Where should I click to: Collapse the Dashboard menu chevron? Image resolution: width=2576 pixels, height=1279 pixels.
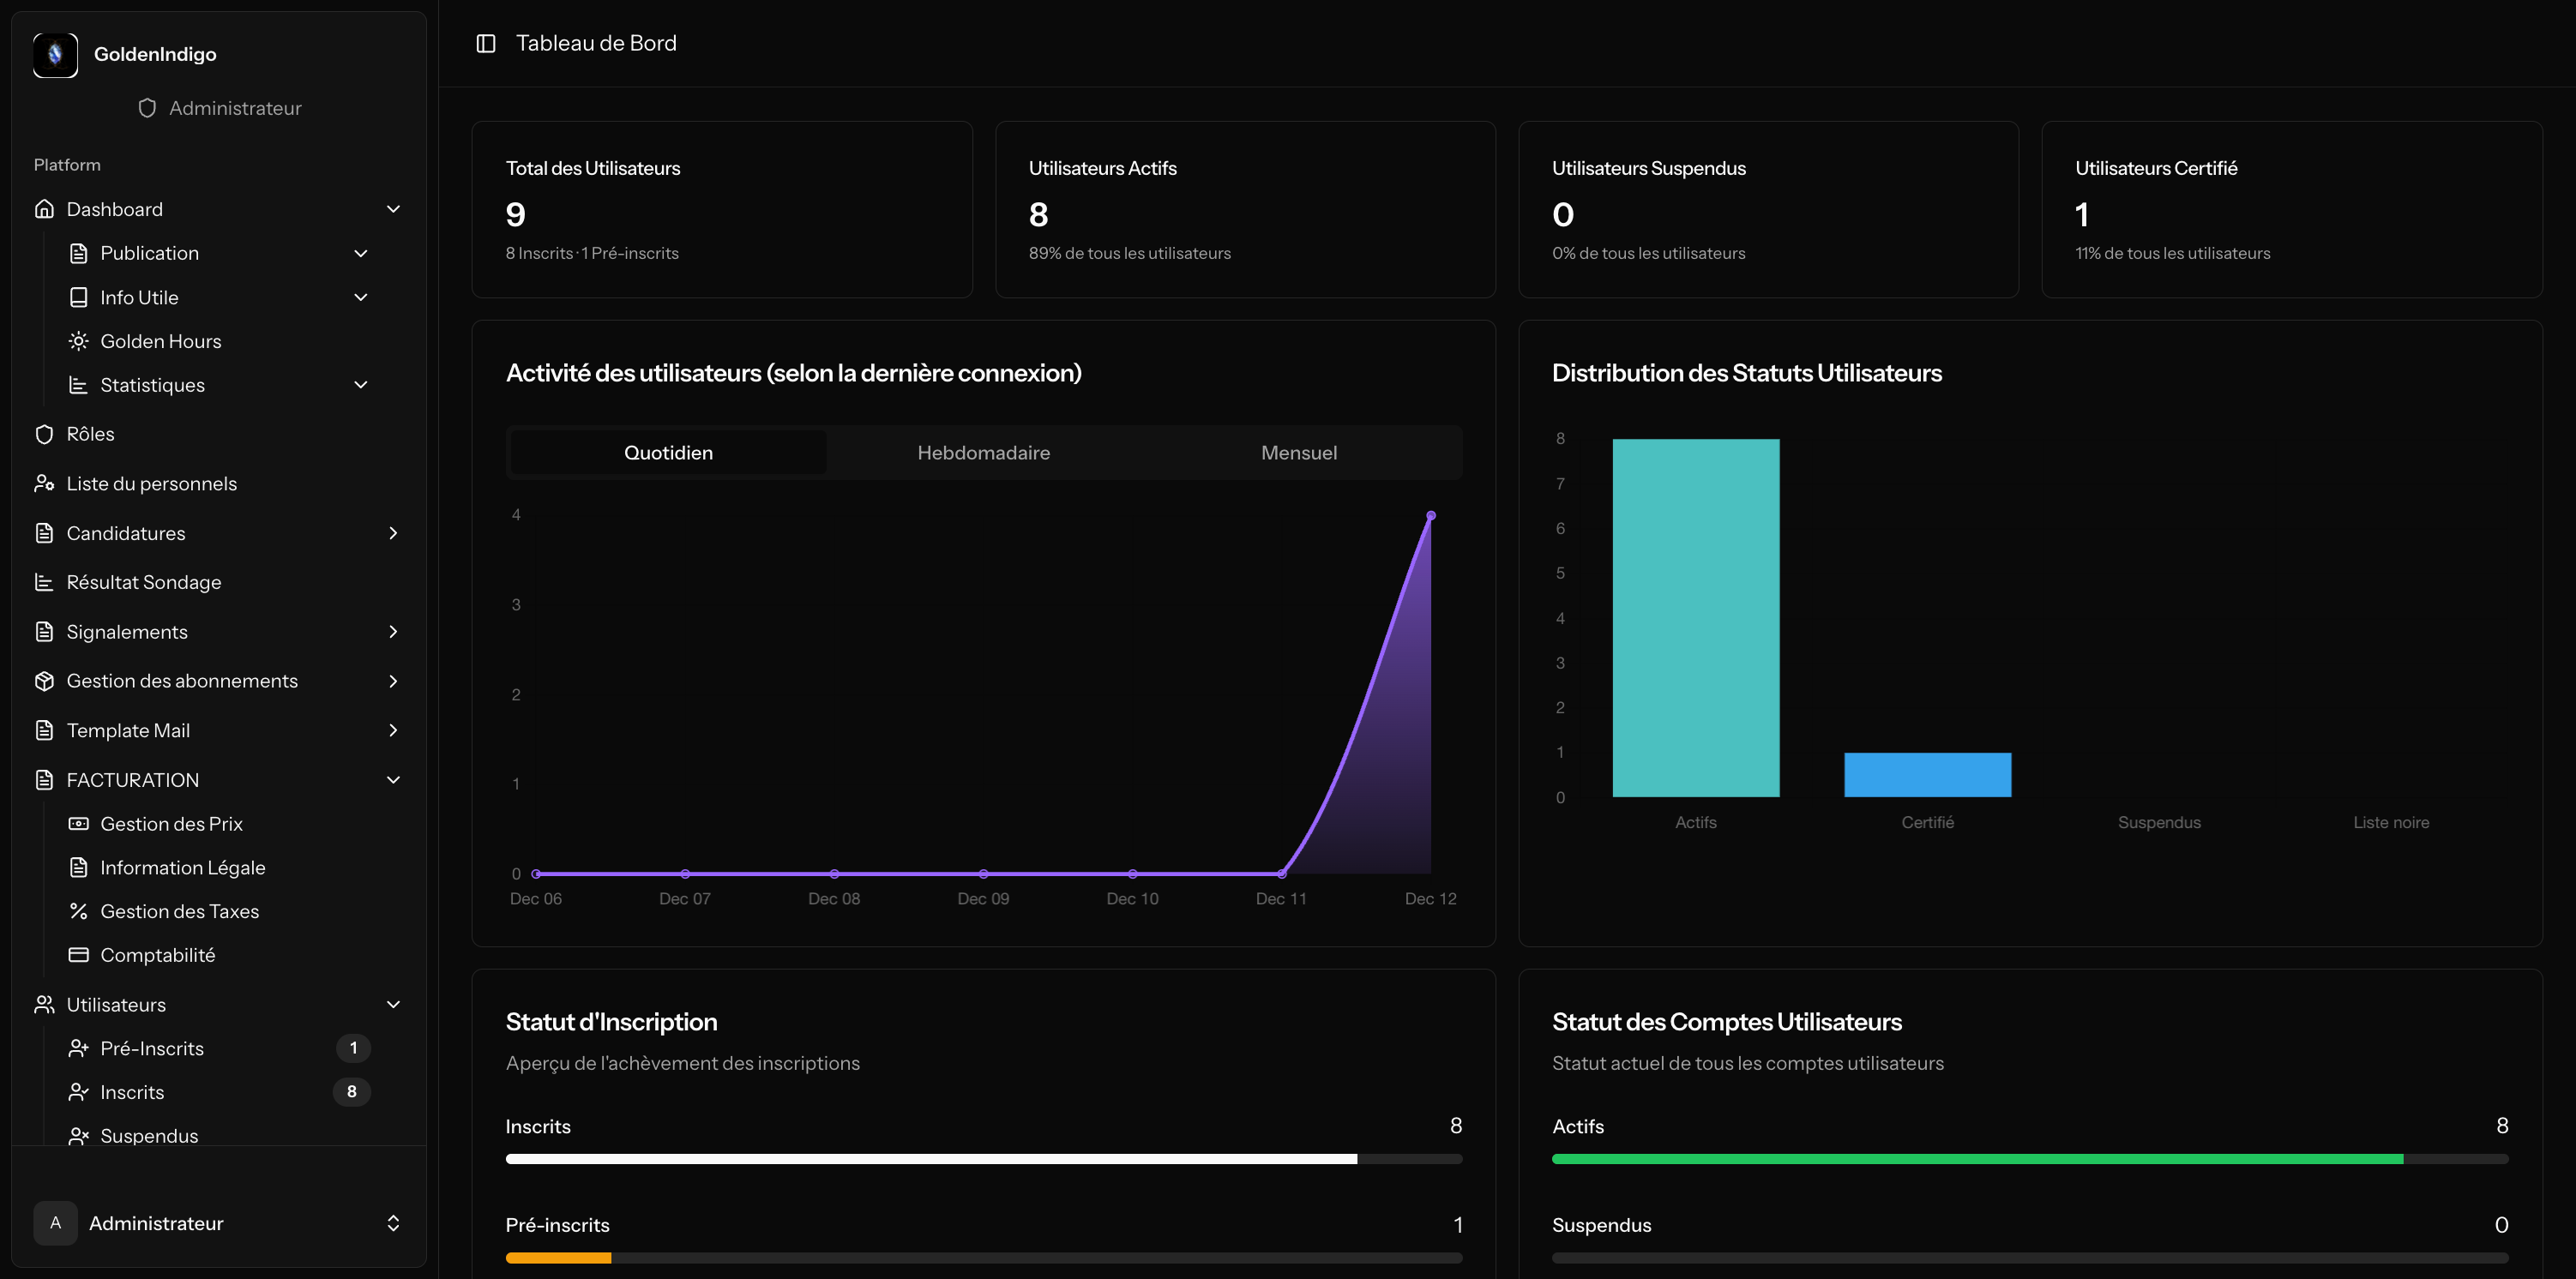tap(393, 209)
